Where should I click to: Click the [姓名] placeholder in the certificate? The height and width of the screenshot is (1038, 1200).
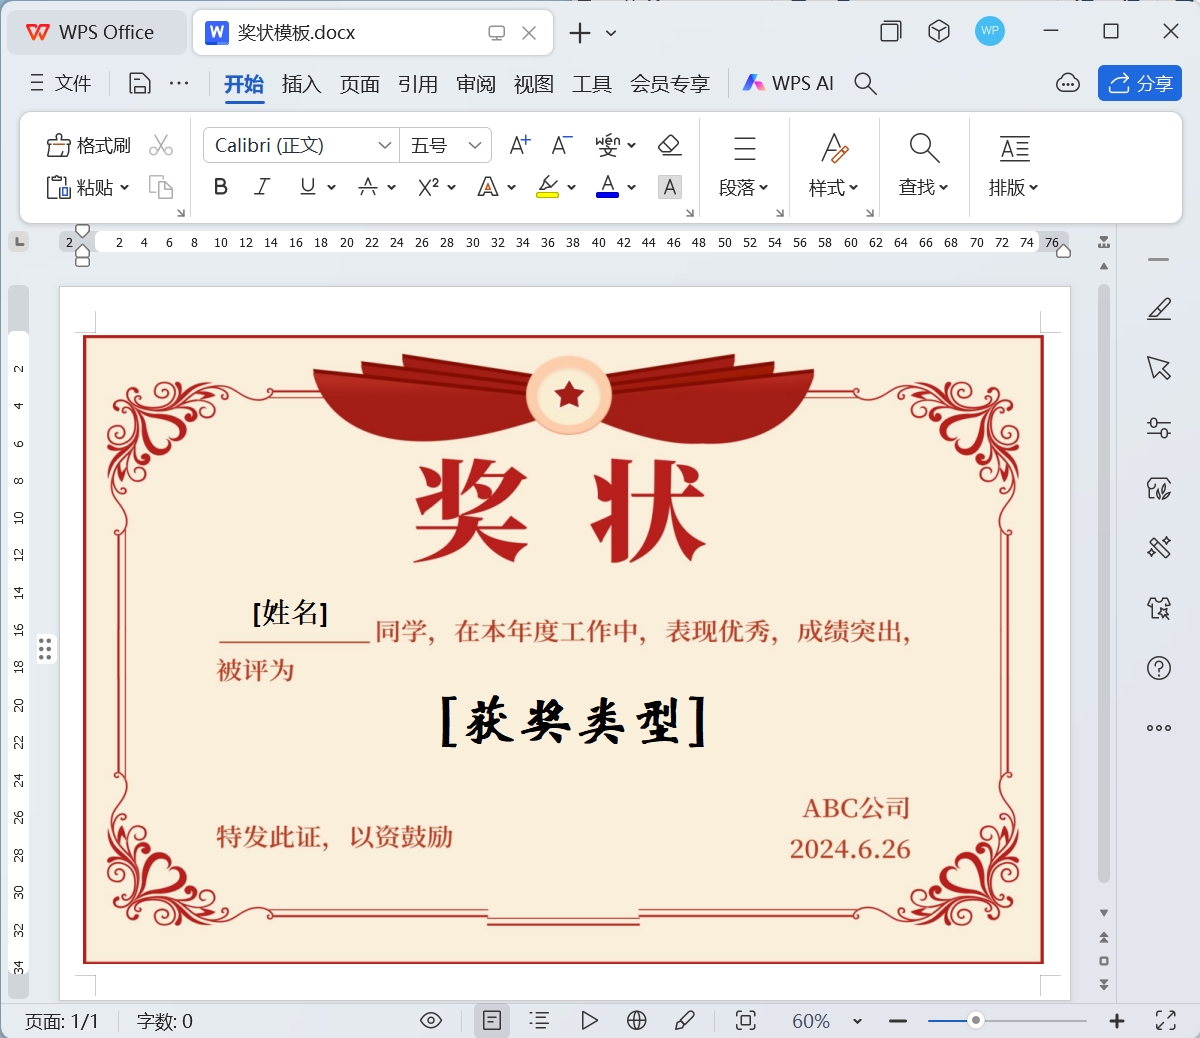[290, 613]
